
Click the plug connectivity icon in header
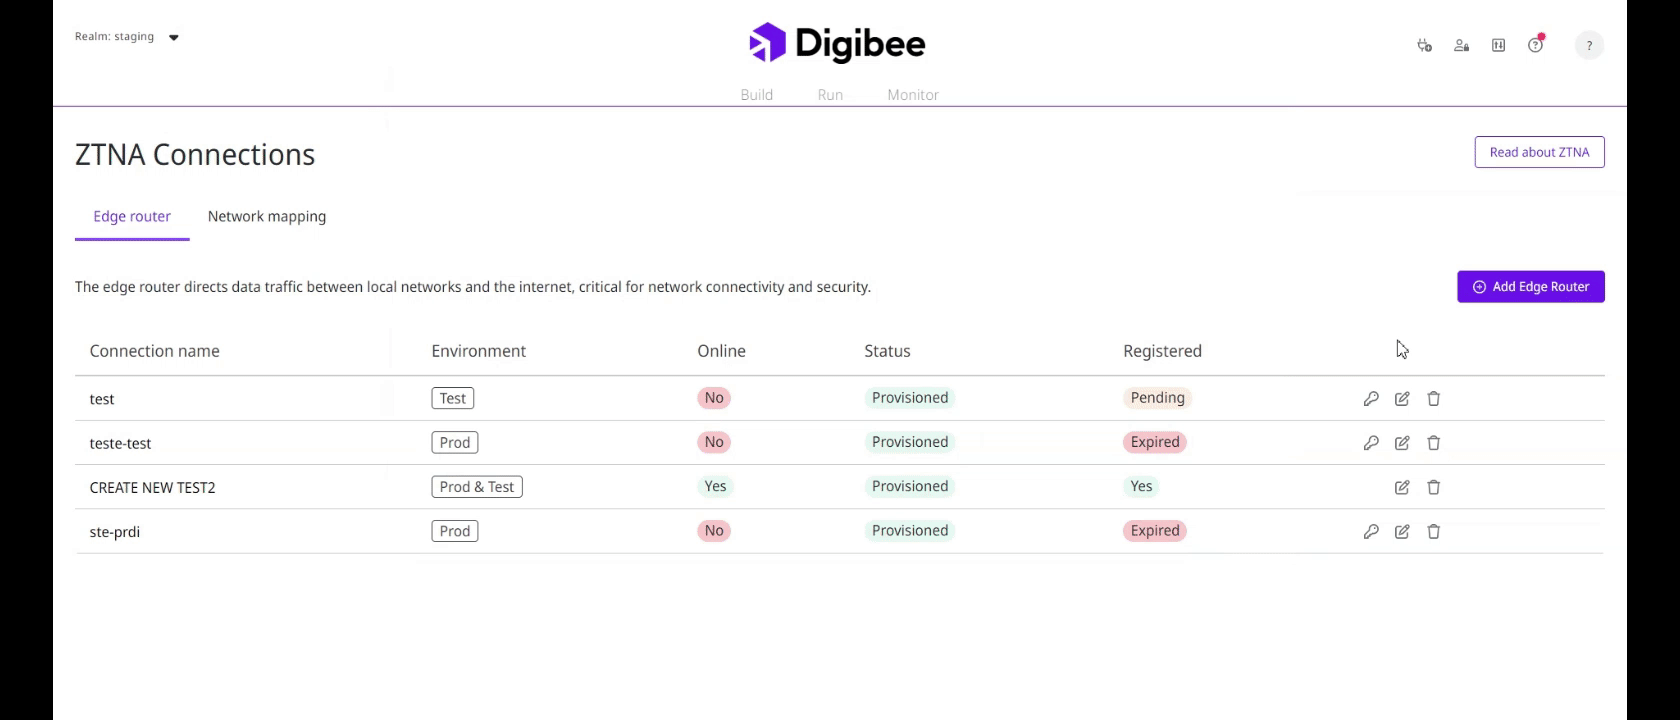tap(1424, 45)
